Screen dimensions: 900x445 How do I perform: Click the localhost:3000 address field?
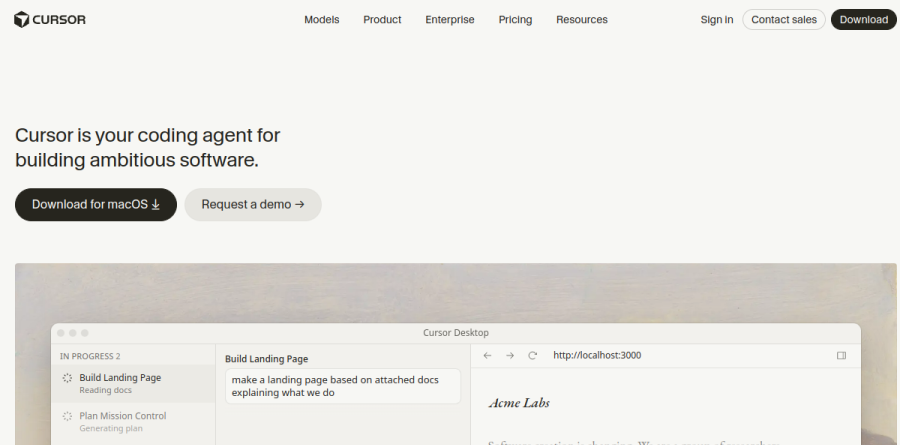[597, 355]
